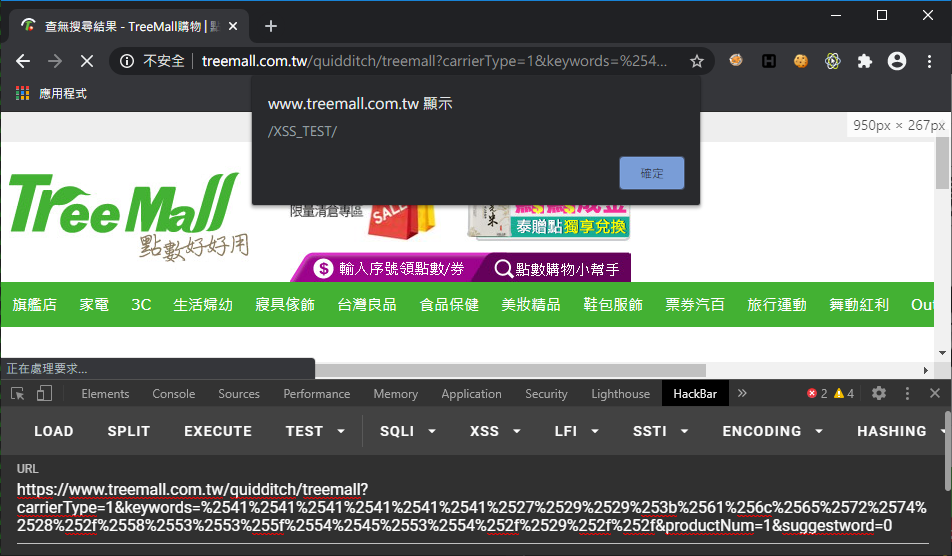952x556 pixels.
Task: Switch to the Elements tab
Action: 105,394
